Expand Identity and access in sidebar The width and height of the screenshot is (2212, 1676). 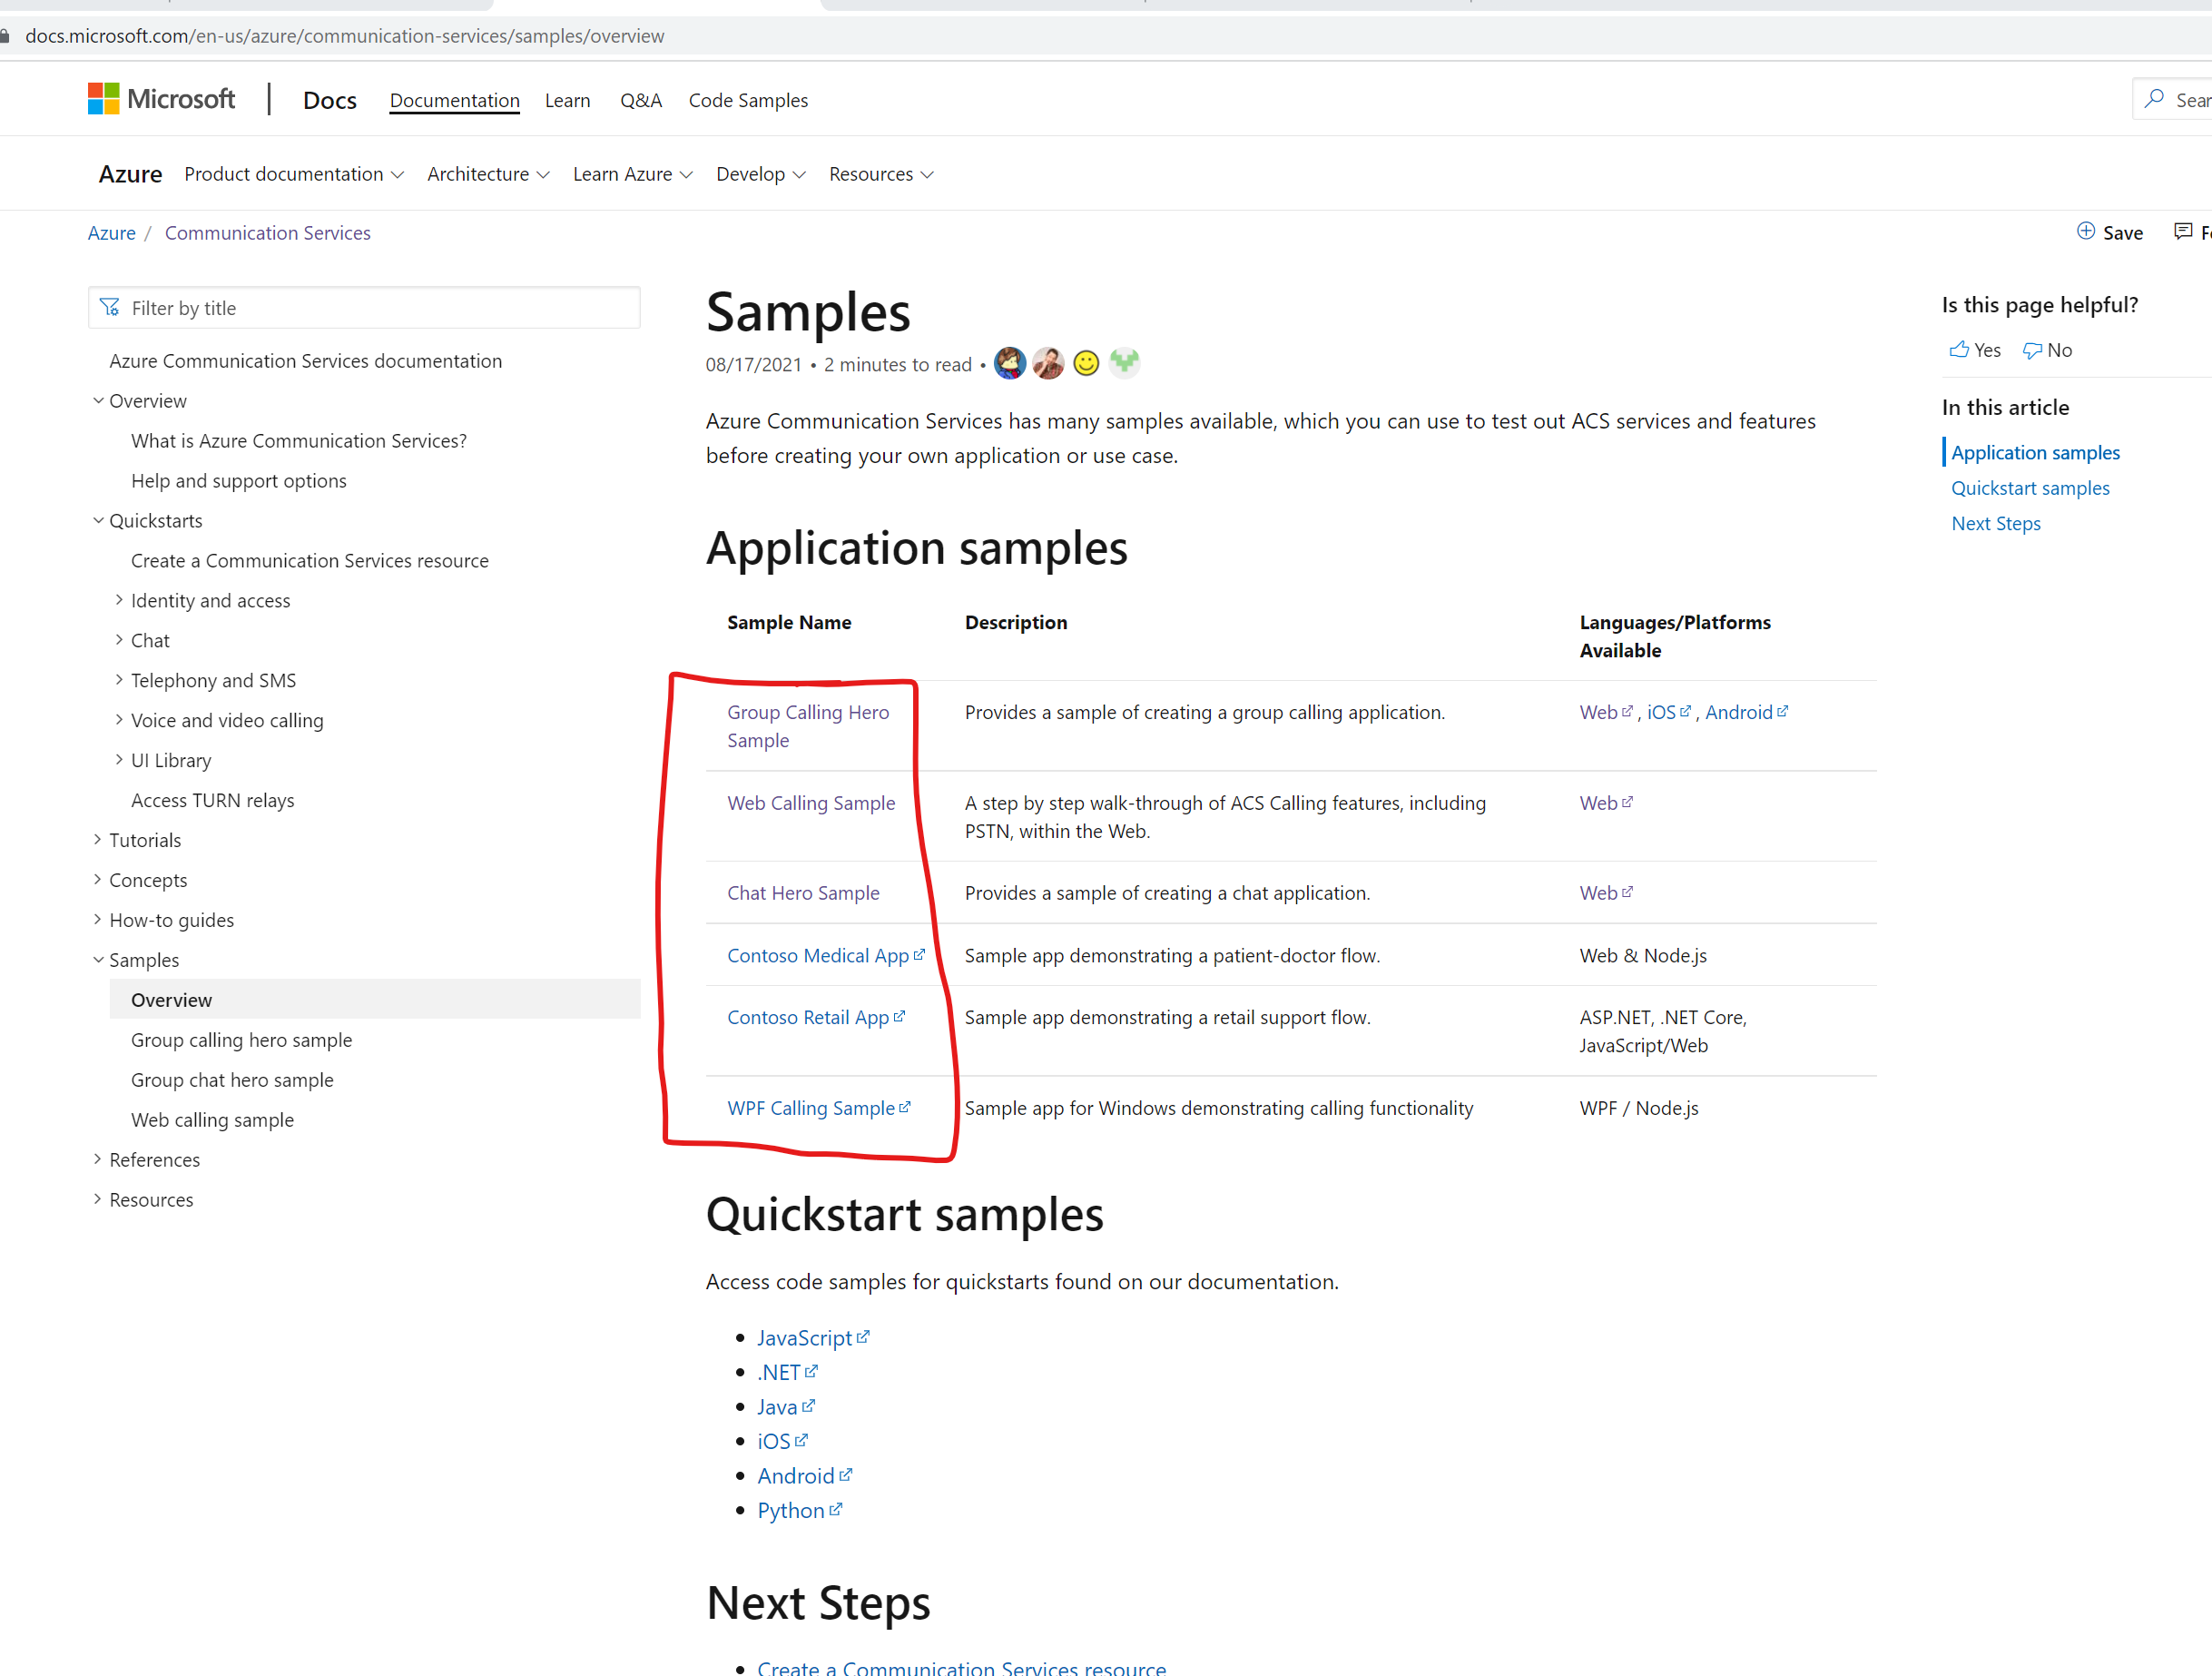(119, 599)
